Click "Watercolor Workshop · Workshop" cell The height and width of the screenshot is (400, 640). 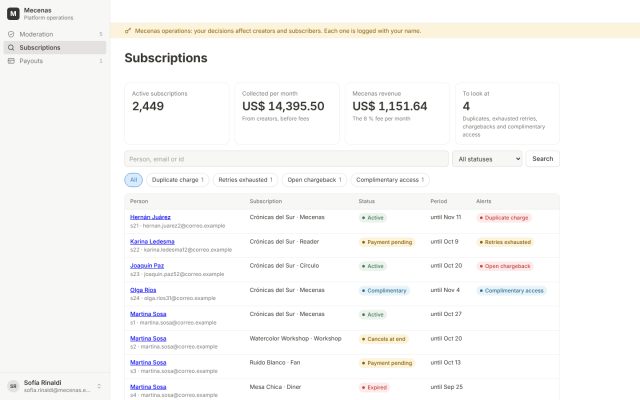tap(296, 339)
